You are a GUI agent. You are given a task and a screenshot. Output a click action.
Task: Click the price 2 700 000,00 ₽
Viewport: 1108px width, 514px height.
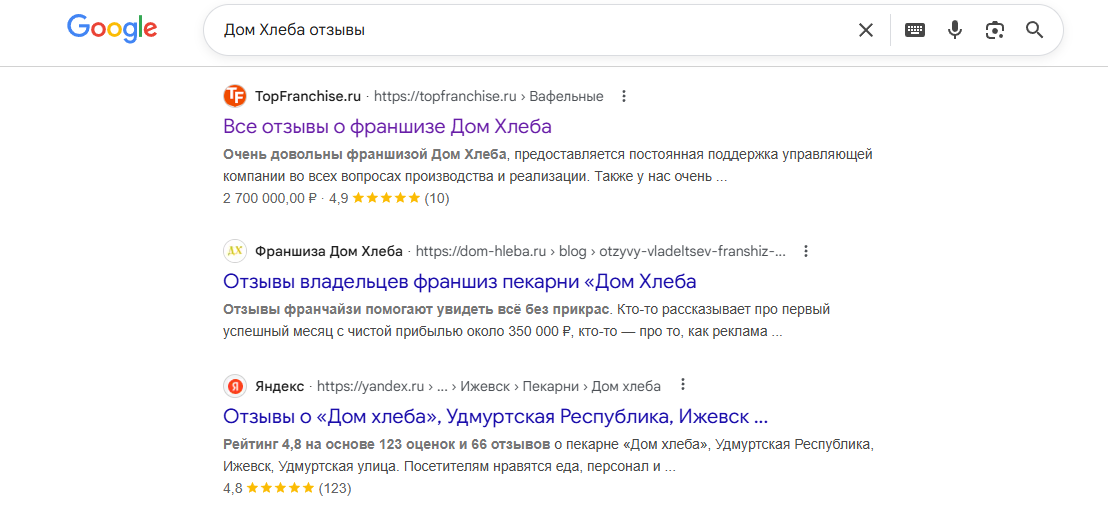[x=270, y=198]
